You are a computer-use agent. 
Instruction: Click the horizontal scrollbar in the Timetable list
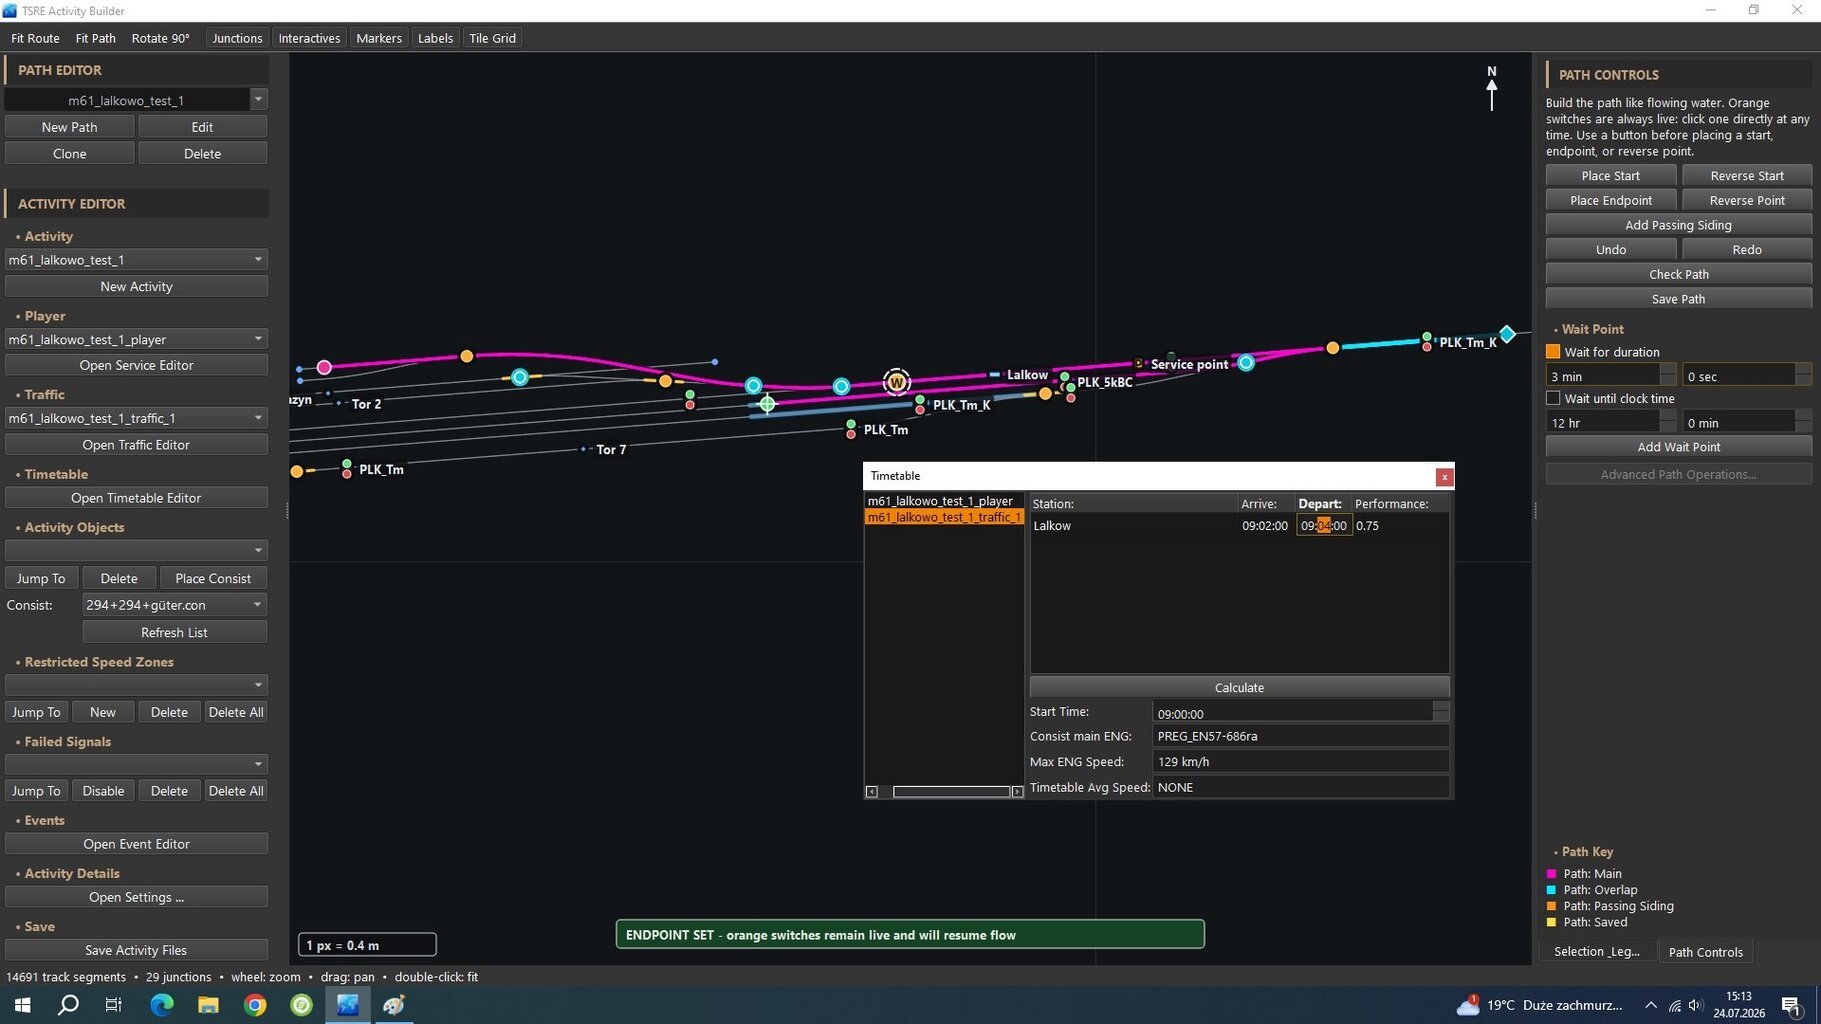pos(950,791)
